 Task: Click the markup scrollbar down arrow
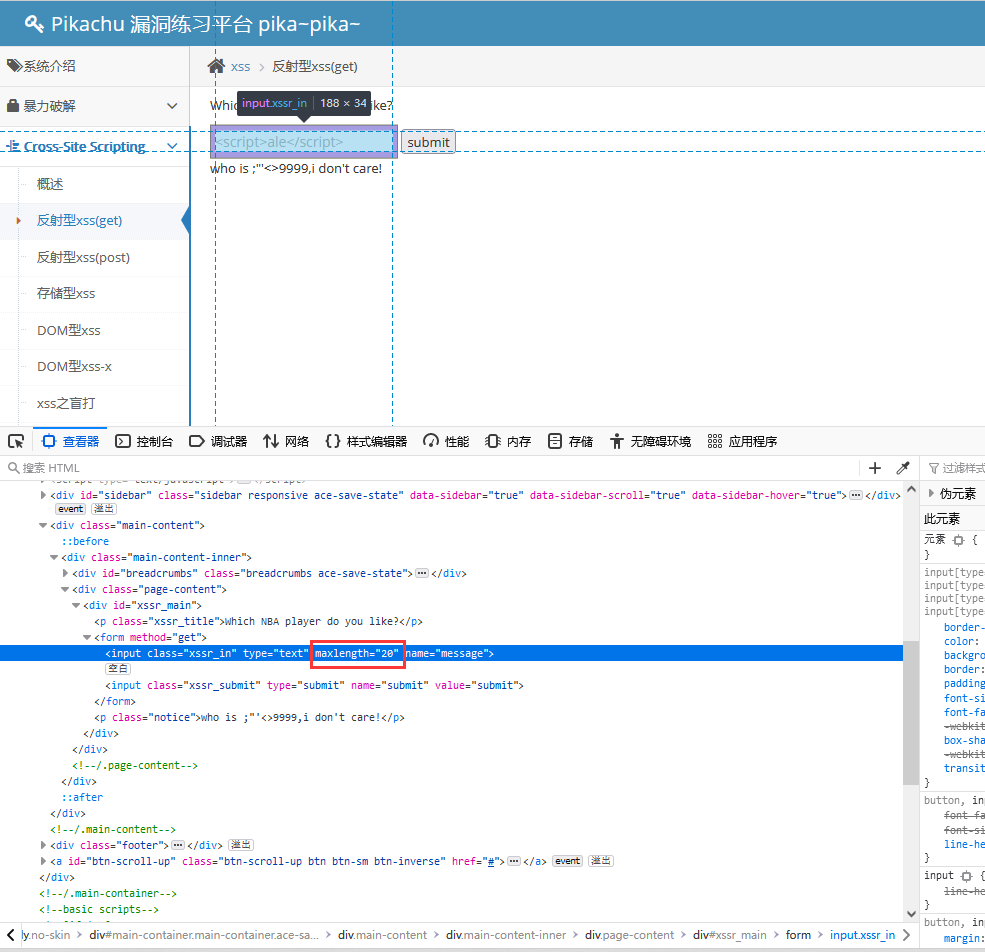[x=912, y=914]
